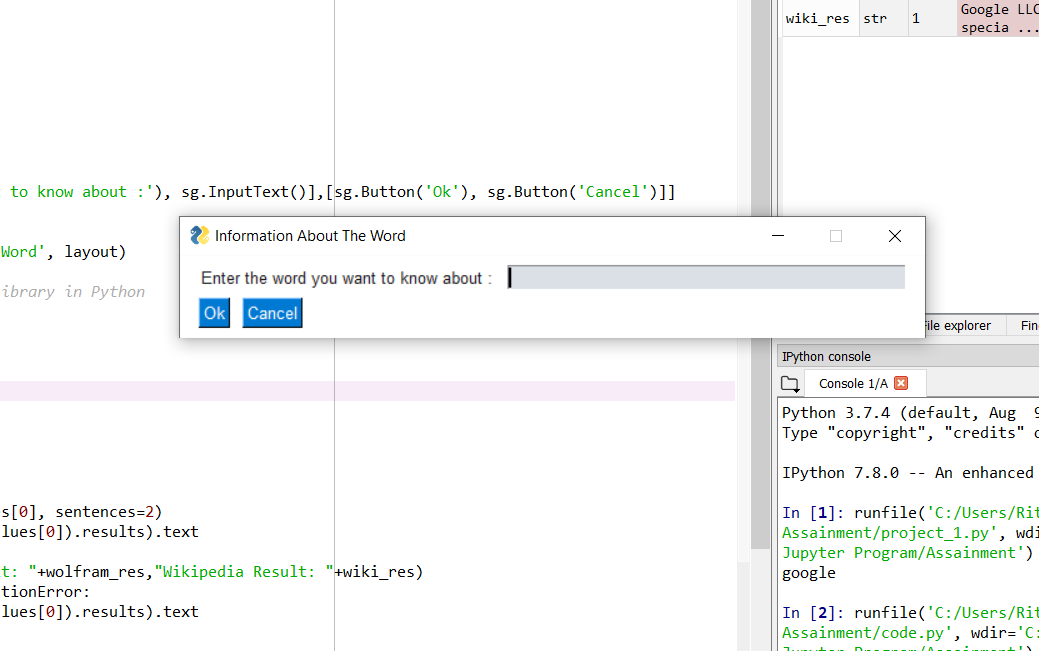Select the wiki_res variable name cell

click(x=818, y=19)
